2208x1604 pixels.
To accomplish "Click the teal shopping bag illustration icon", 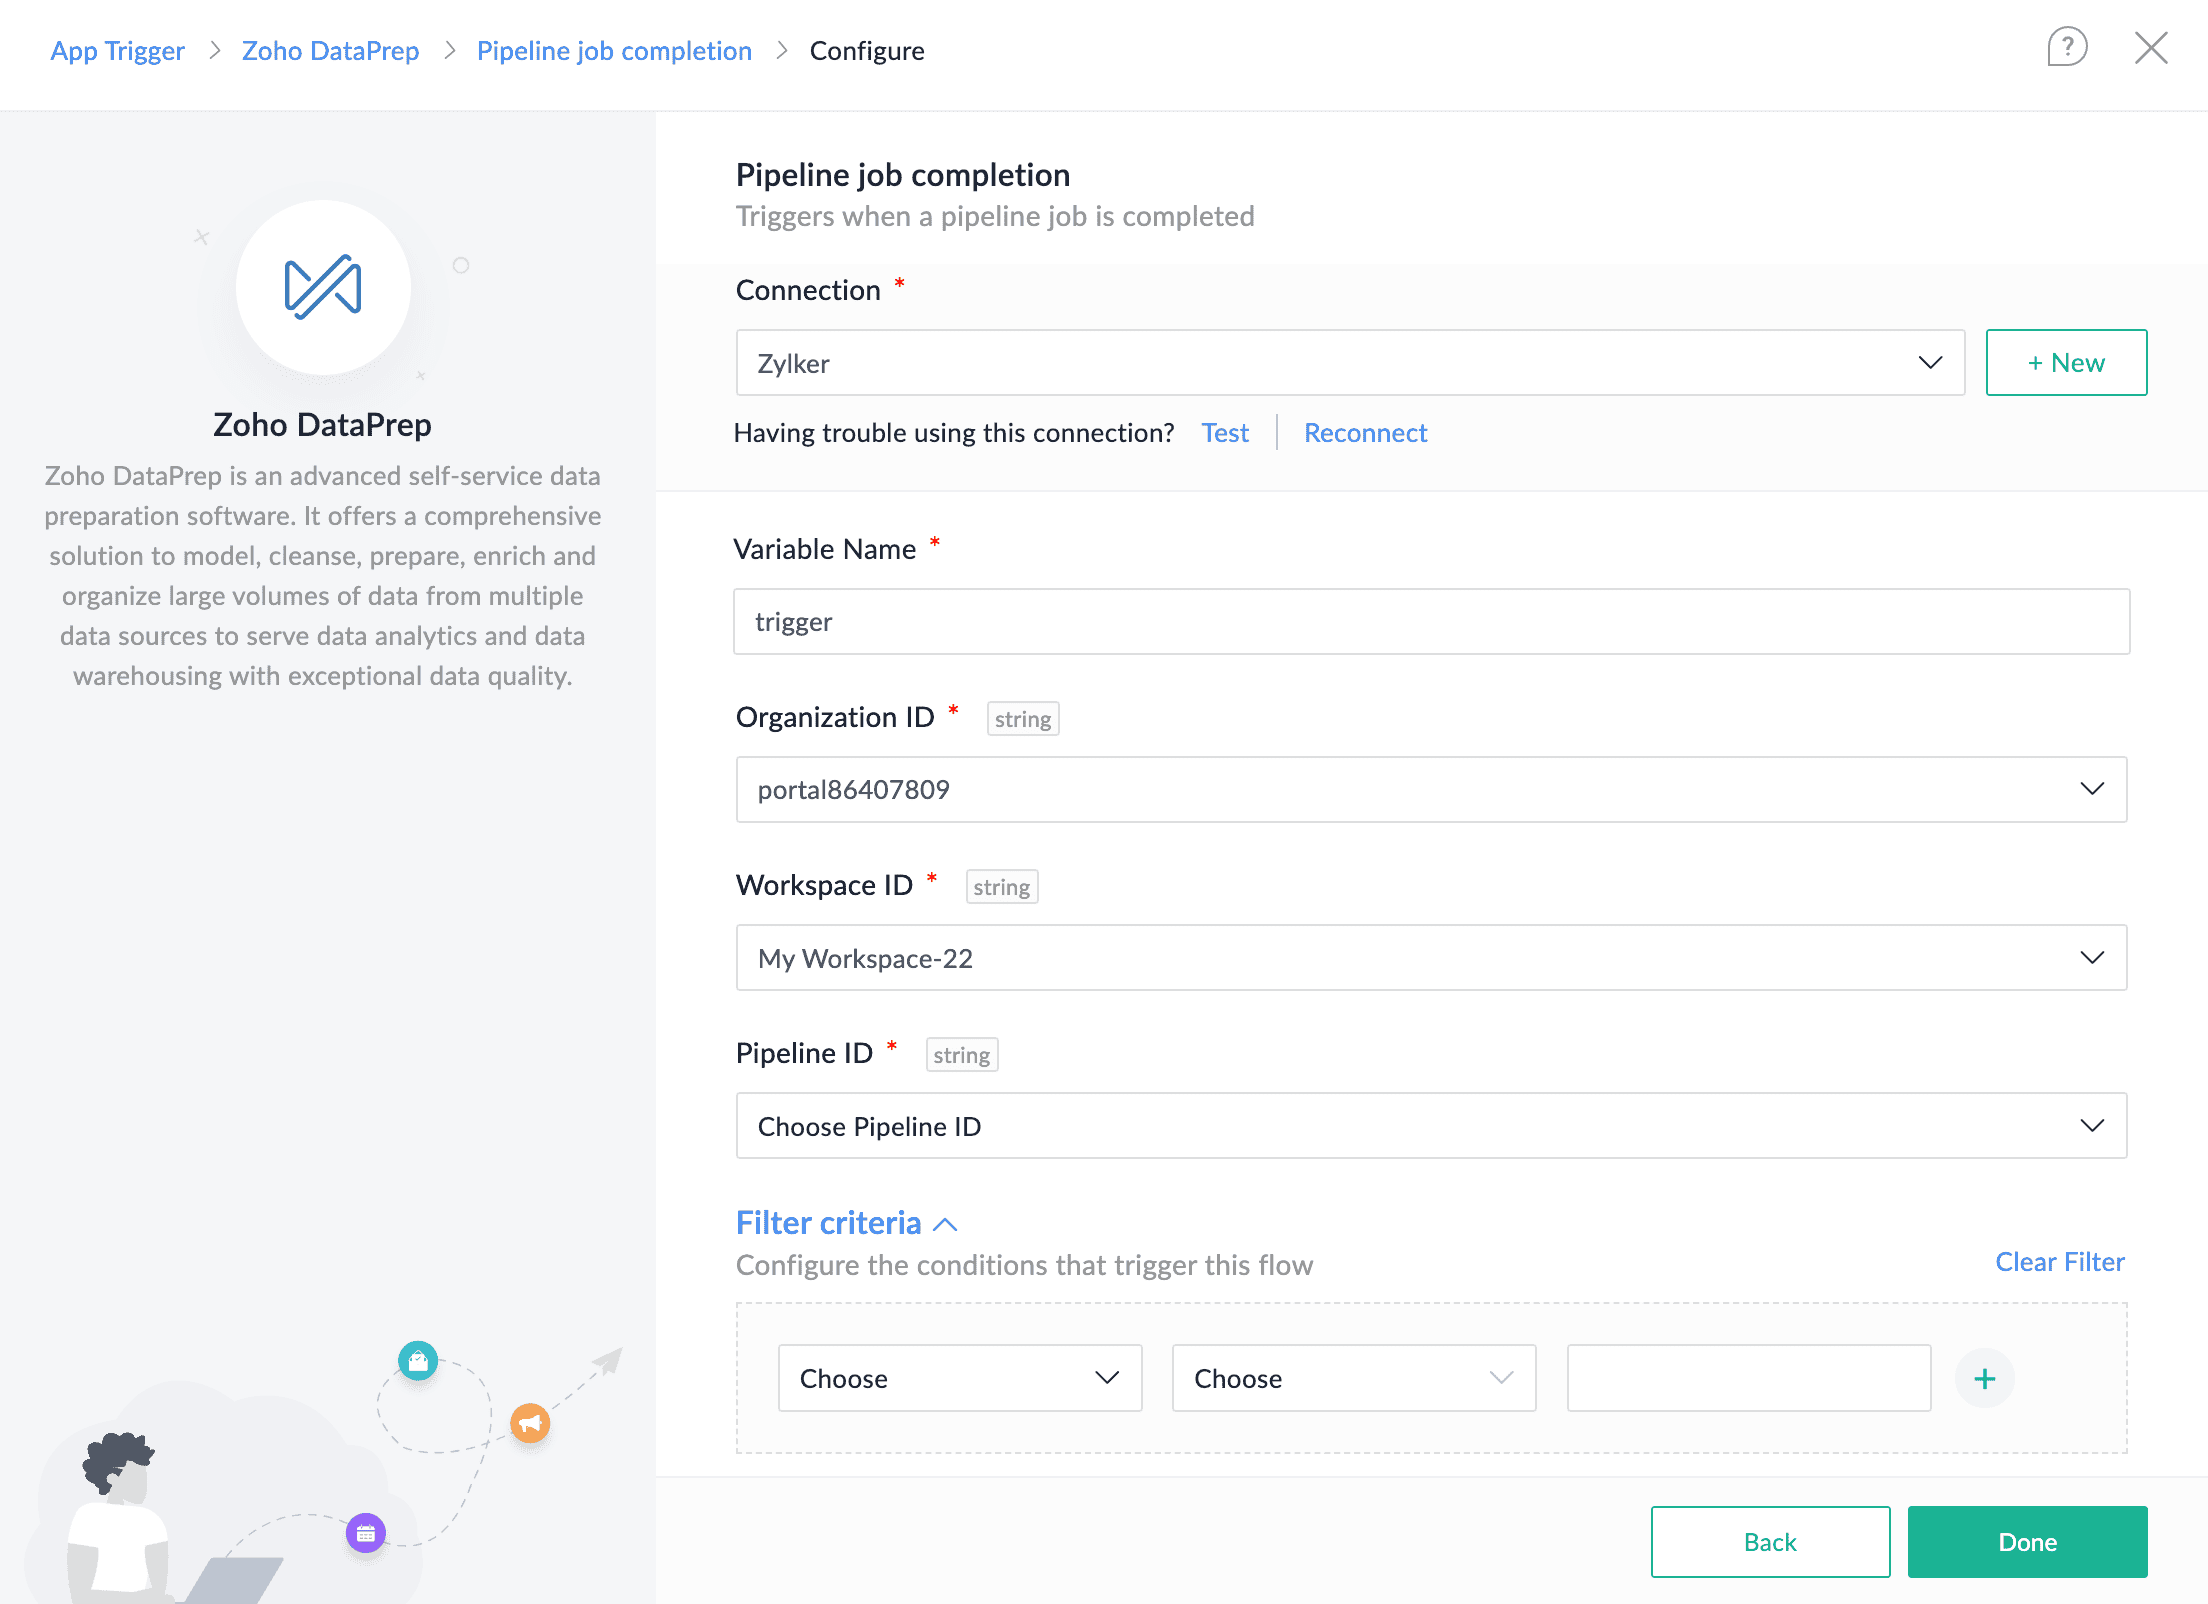I will (418, 1360).
